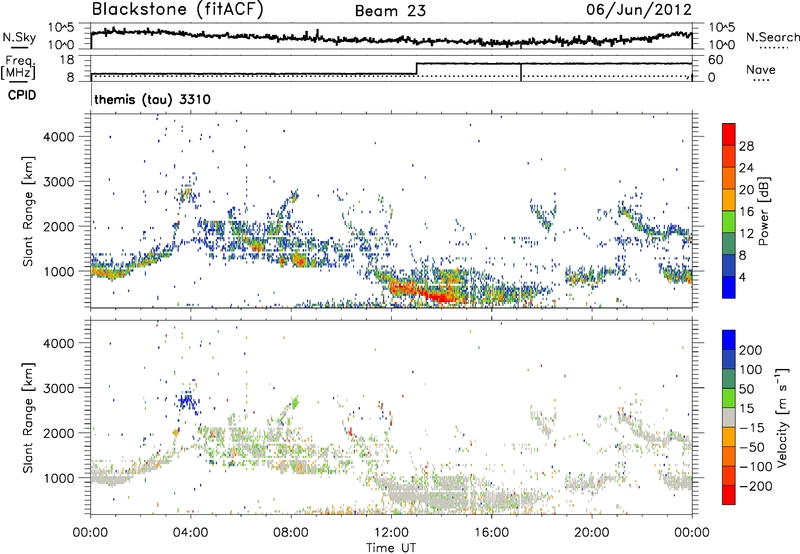The height and width of the screenshot is (554, 800).
Task: Click the '60' tick on Nave axis
Action: click(716, 60)
